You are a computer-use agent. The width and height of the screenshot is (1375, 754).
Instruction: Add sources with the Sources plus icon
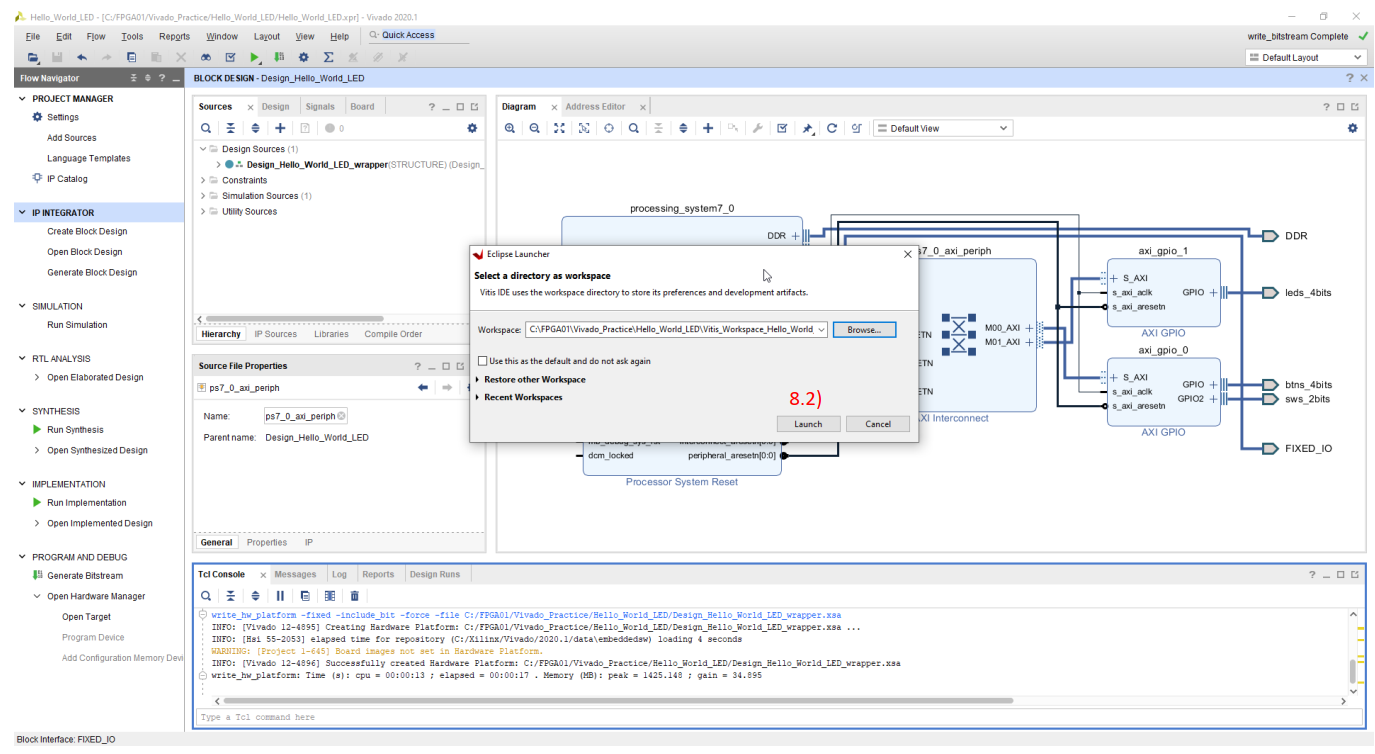(x=280, y=128)
